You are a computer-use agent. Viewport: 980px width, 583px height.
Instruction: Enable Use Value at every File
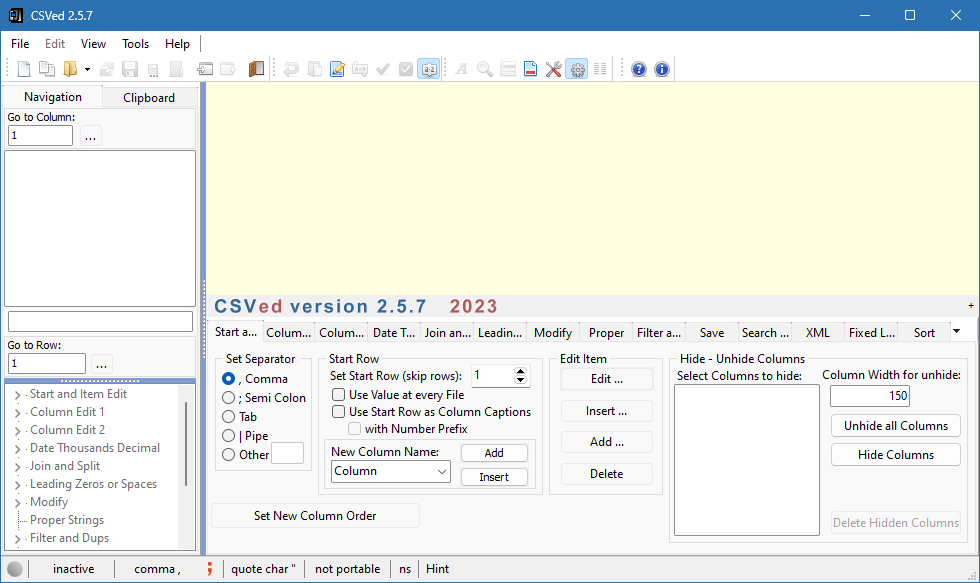[x=338, y=394]
